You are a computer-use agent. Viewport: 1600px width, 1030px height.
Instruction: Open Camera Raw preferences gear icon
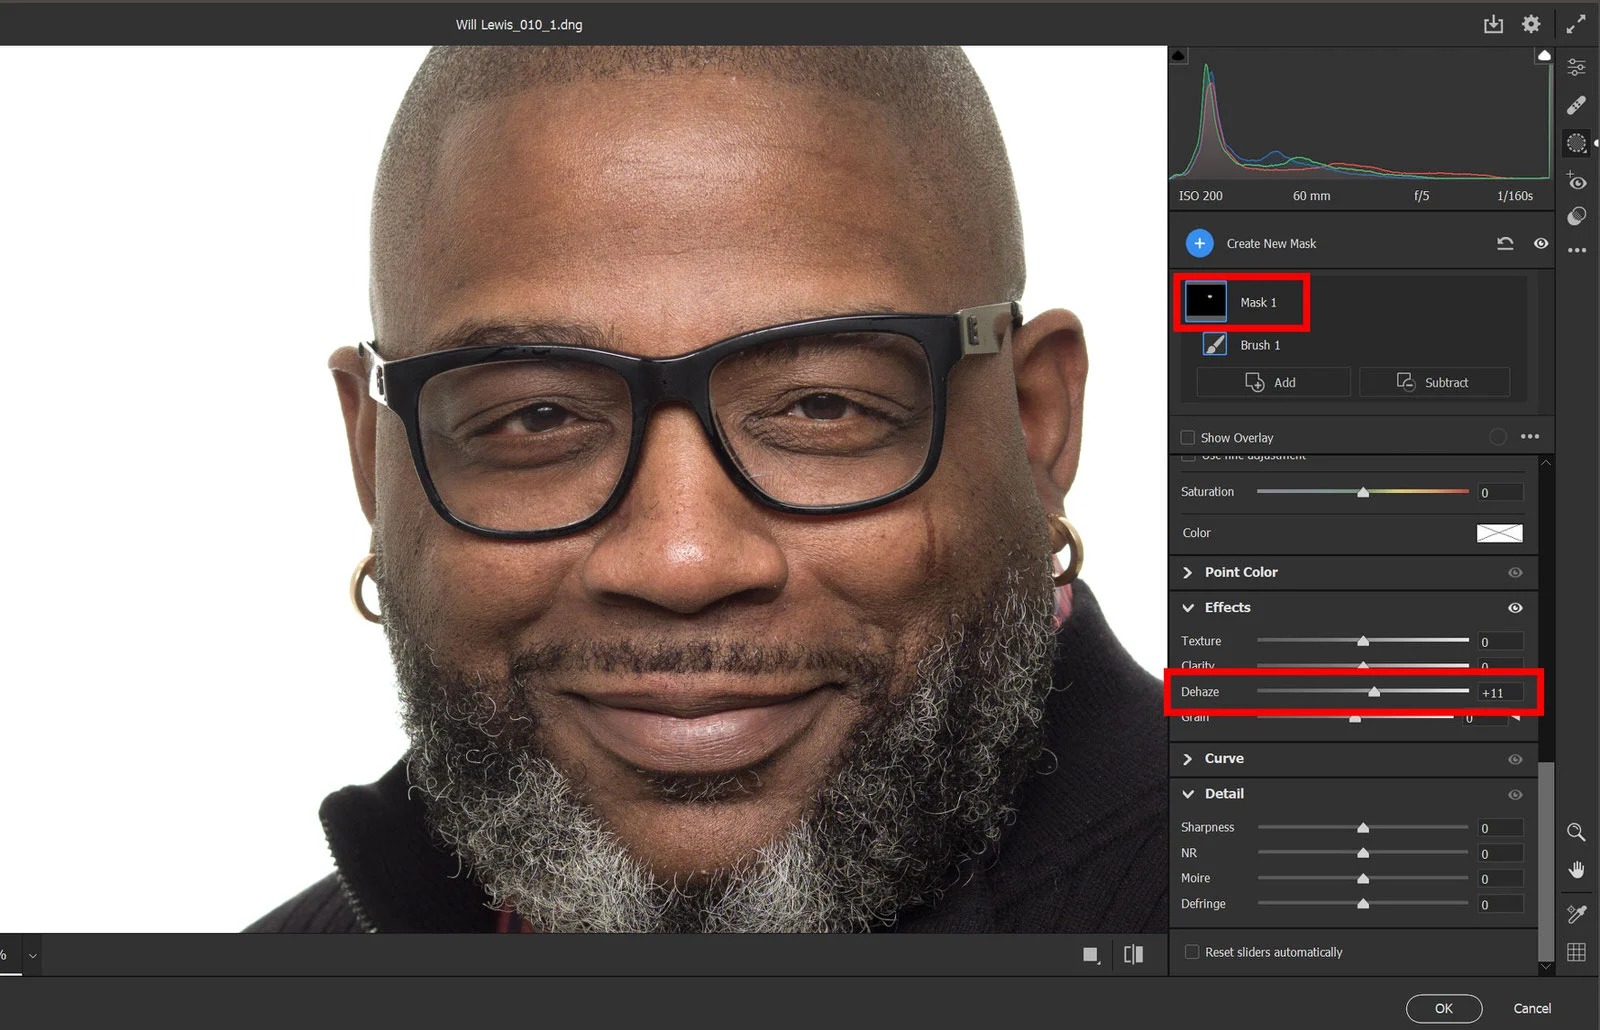[x=1531, y=24]
